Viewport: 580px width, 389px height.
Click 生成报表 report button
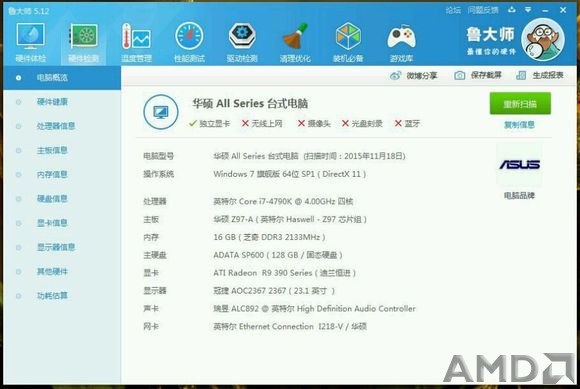(539, 75)
